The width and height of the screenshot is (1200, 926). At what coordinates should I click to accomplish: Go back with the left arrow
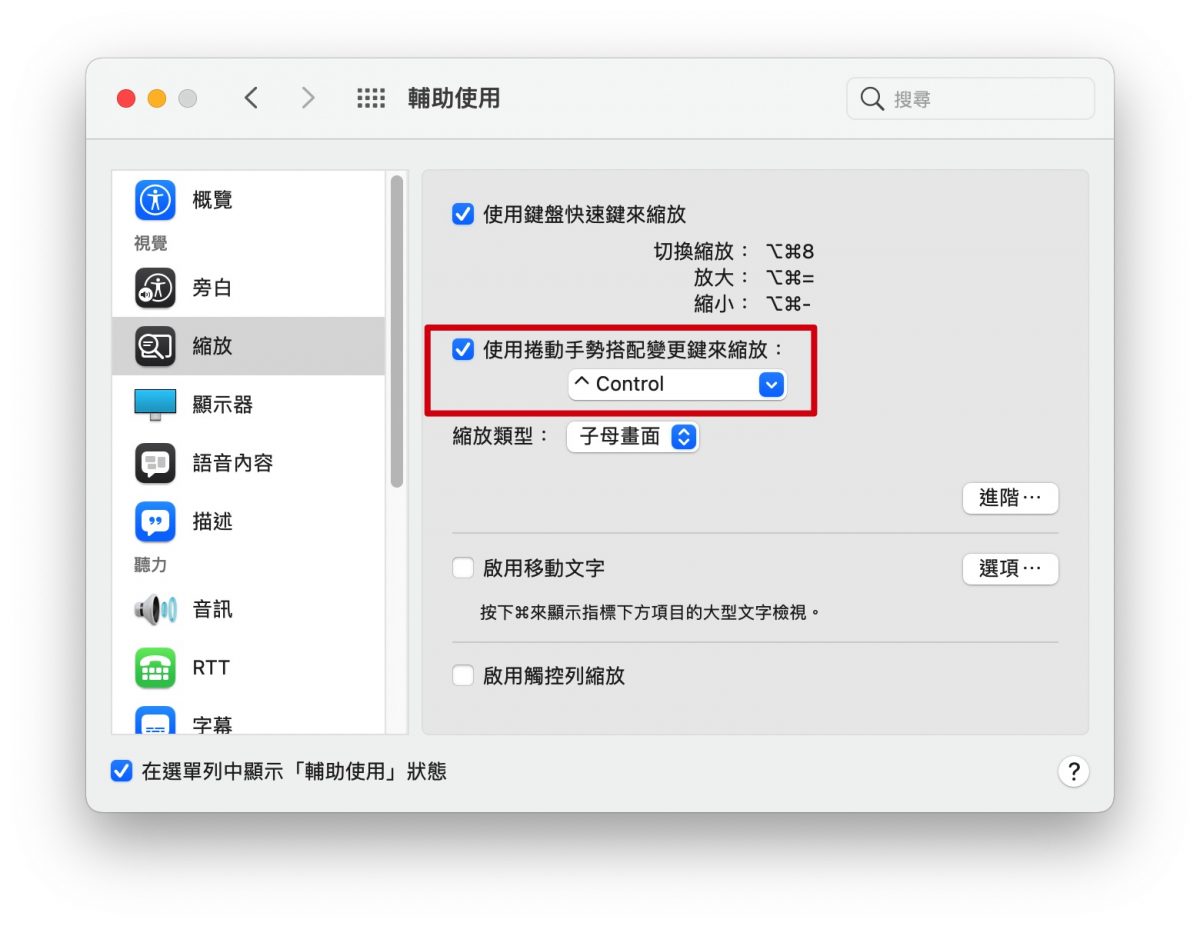[x=251, y=98]
